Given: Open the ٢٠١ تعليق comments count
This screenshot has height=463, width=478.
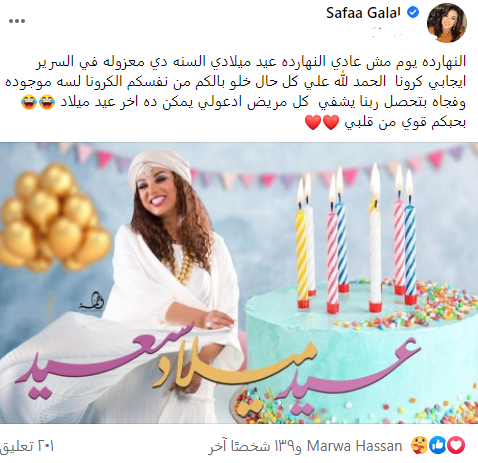Looking at the screenshot, I should (x=27, y=446).
